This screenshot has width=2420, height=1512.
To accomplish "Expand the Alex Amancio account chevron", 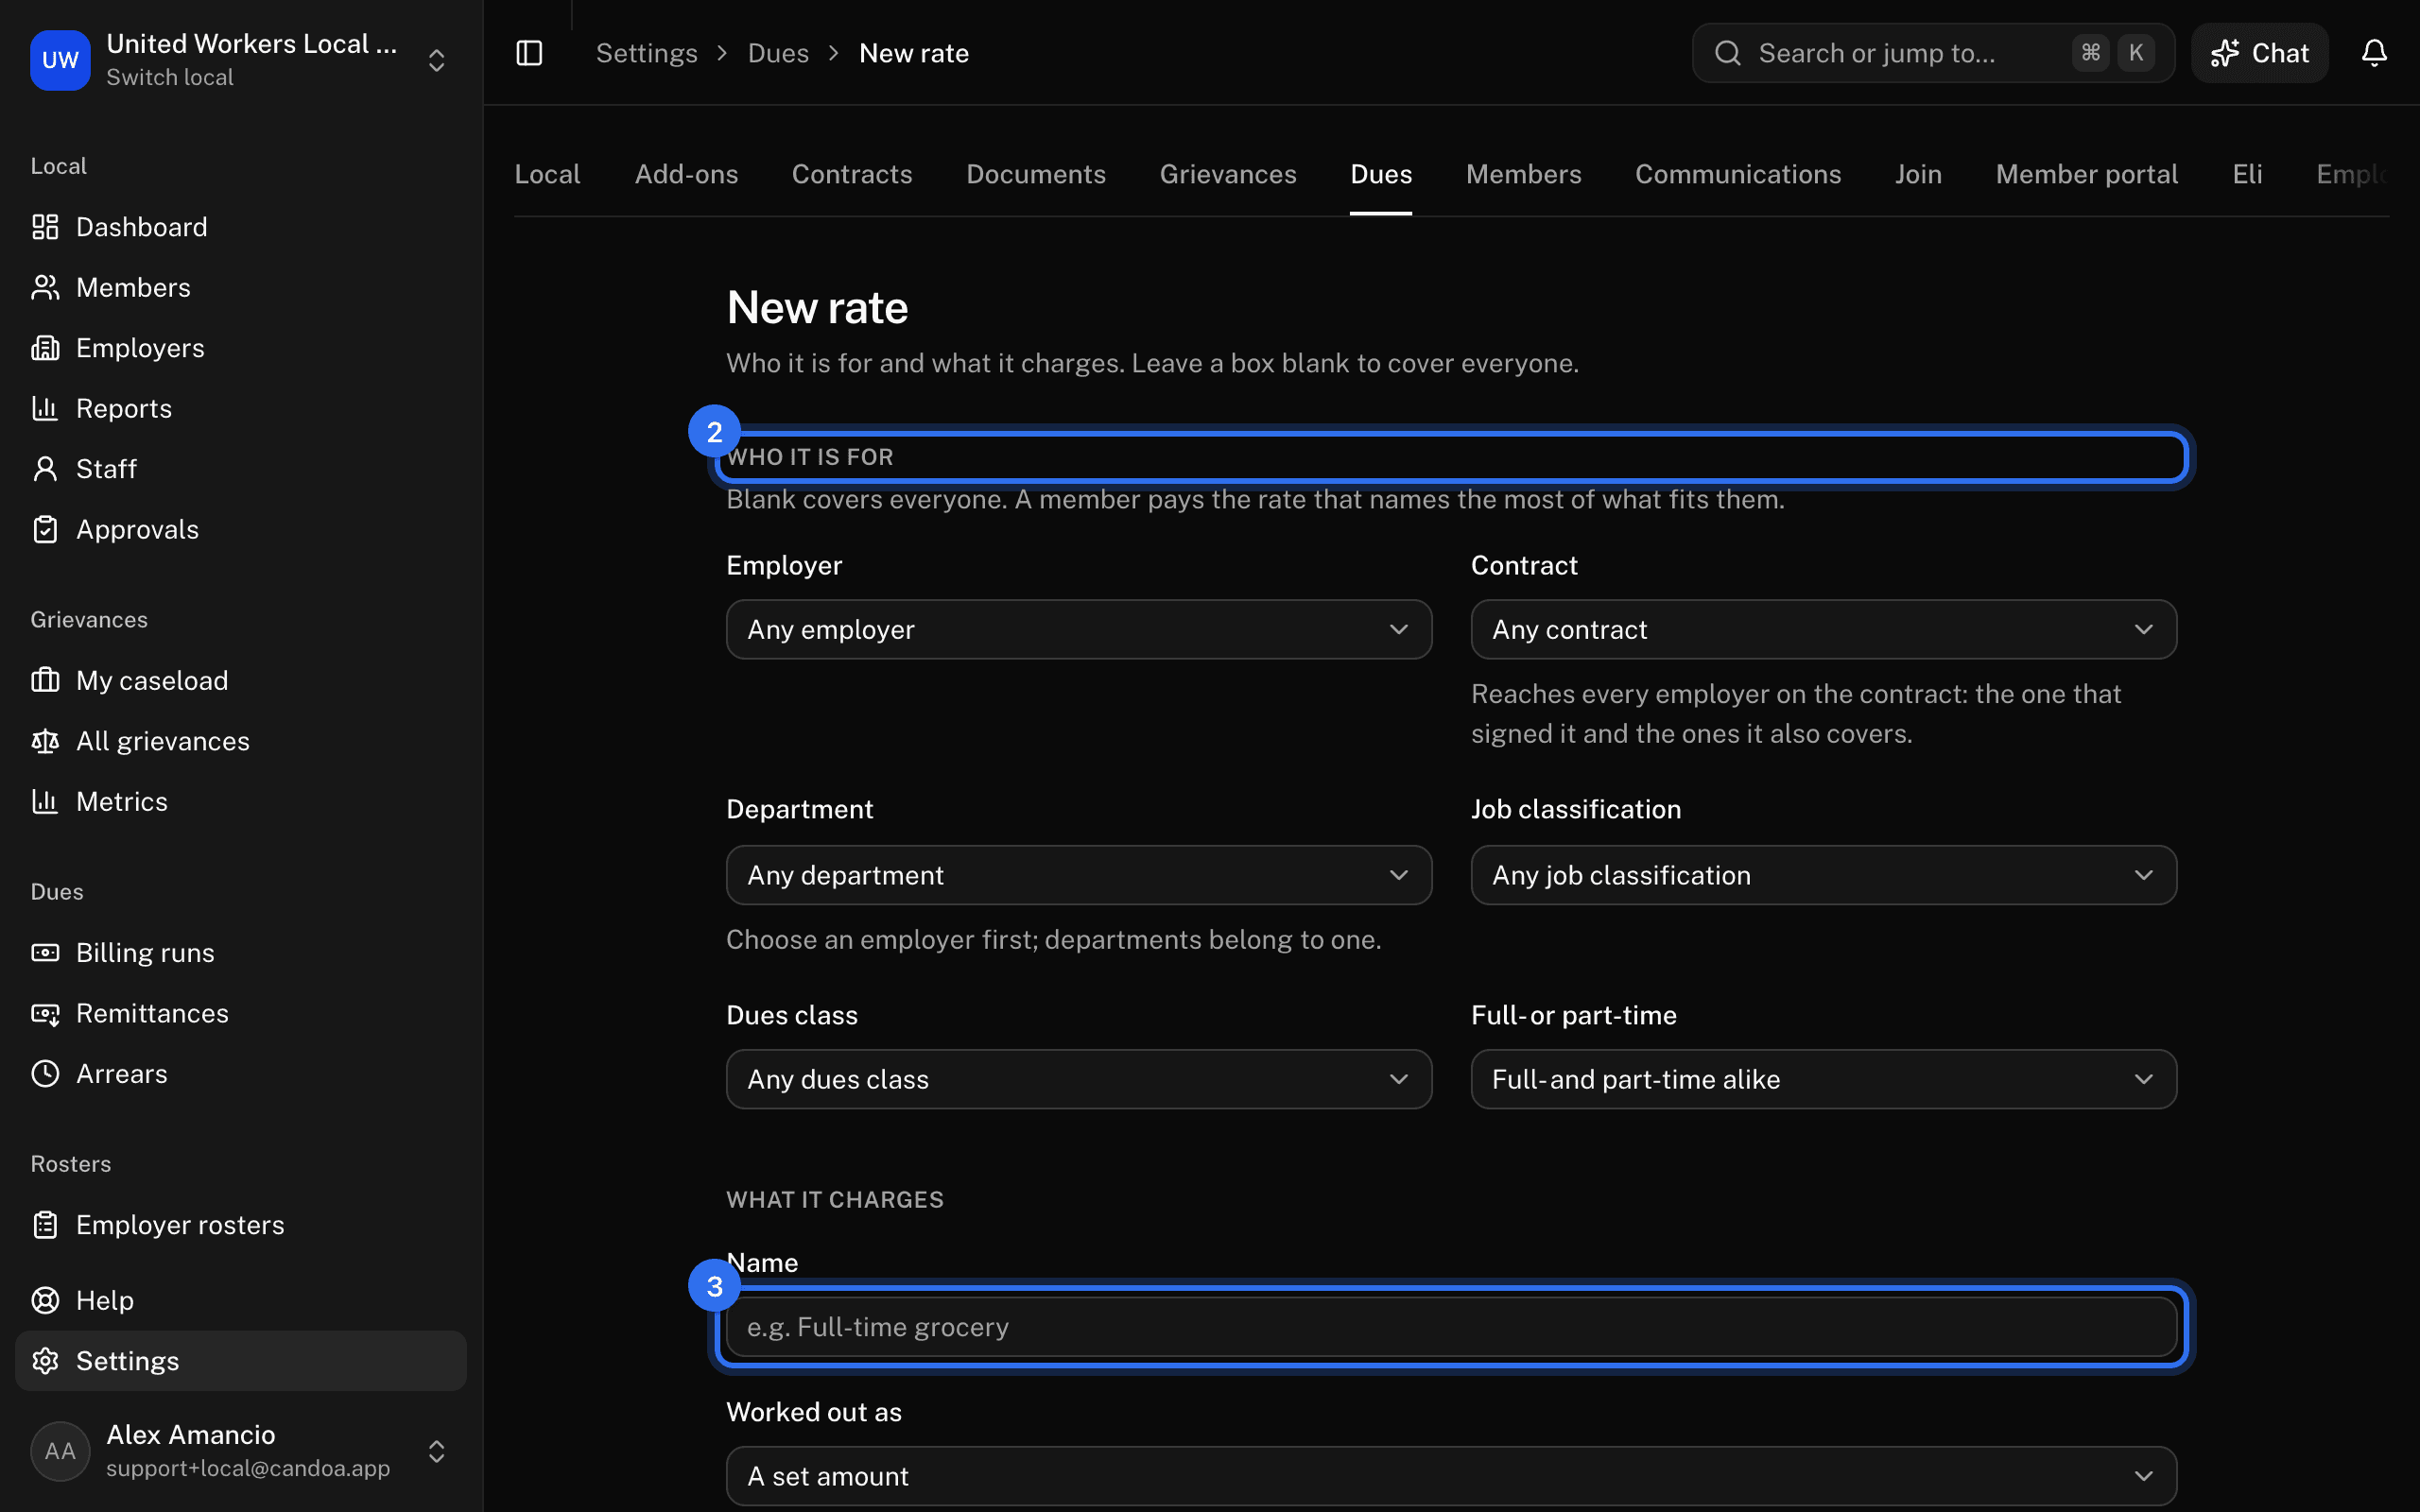I will (x=436, y=1451).
